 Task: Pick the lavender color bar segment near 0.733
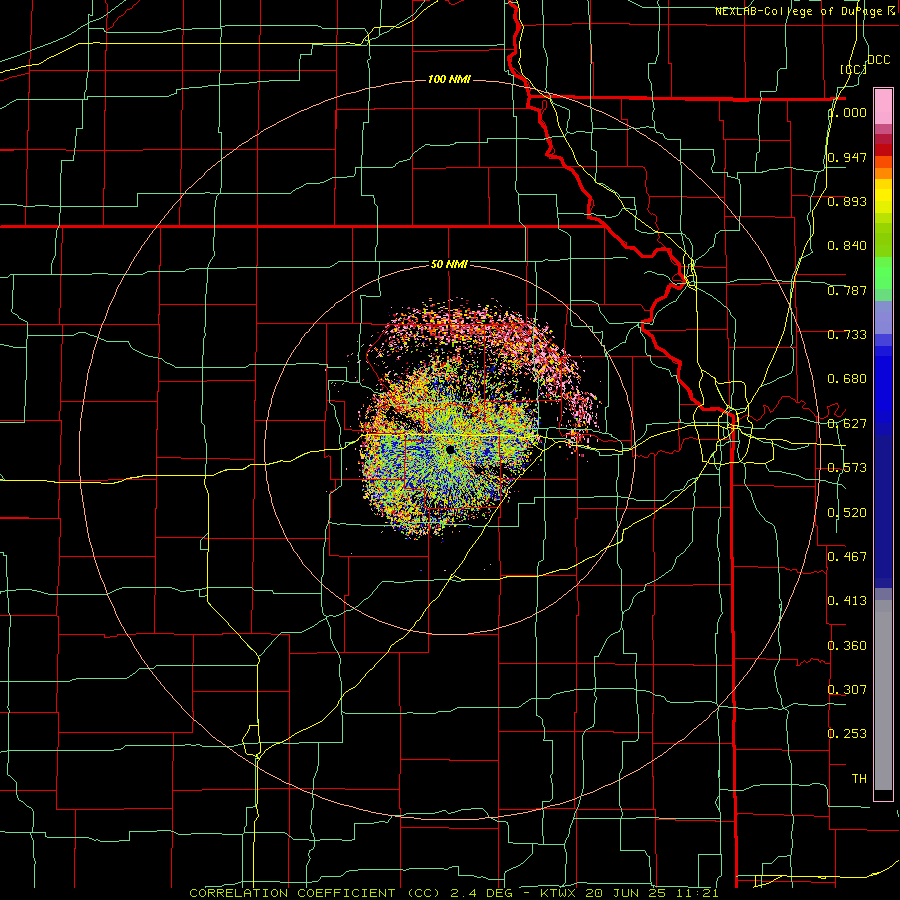click(883, 317)
